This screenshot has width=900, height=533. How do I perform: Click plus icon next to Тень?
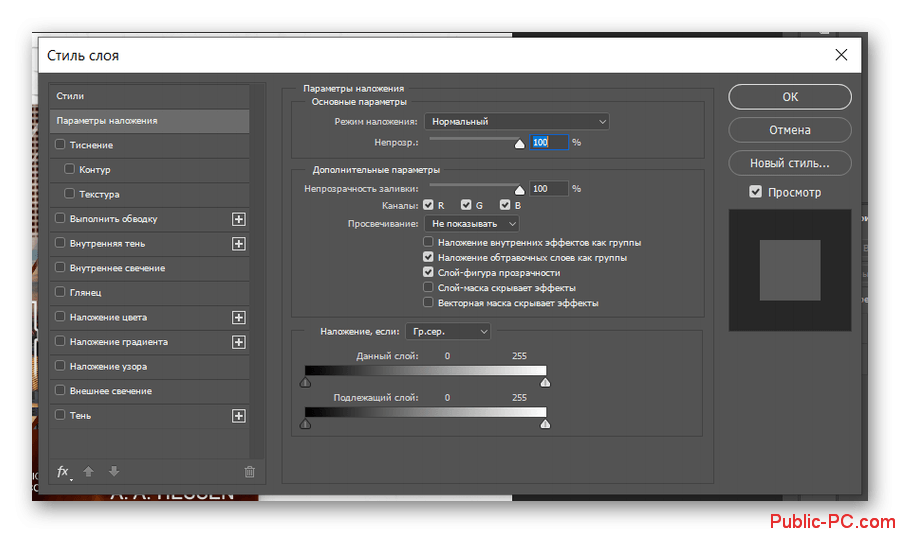(x=239, y=416)
